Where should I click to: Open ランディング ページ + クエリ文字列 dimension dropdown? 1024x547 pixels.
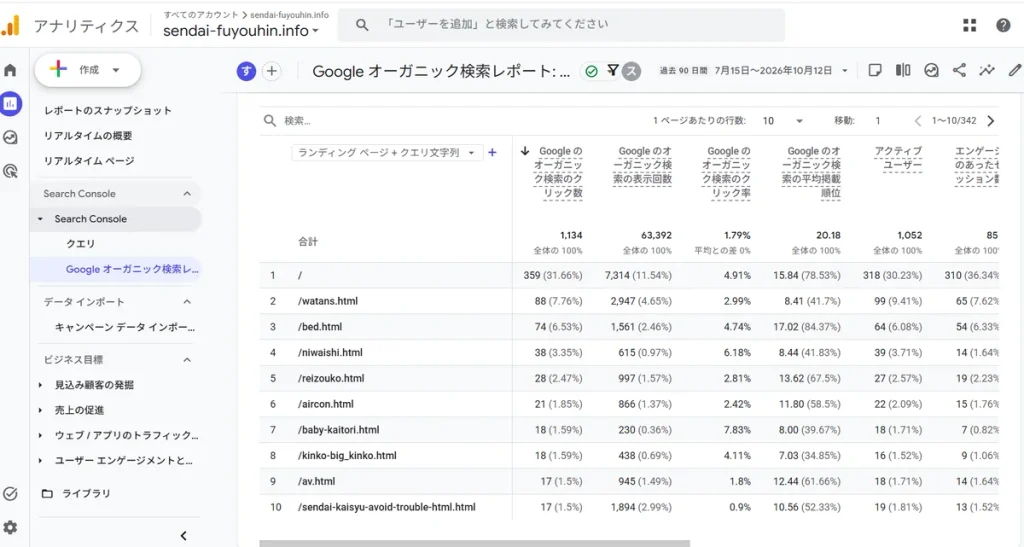(387, 152)
